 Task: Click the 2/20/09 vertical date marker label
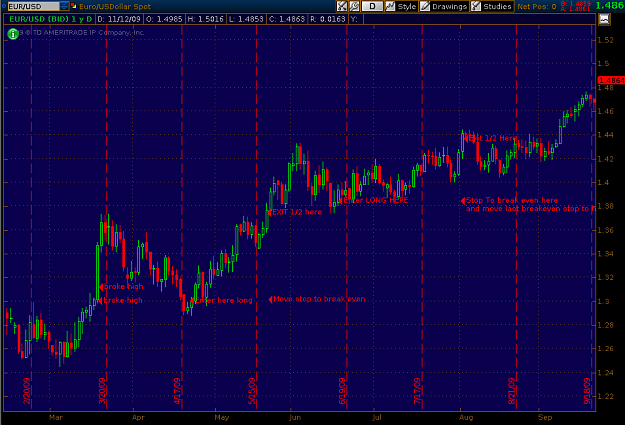27,391
